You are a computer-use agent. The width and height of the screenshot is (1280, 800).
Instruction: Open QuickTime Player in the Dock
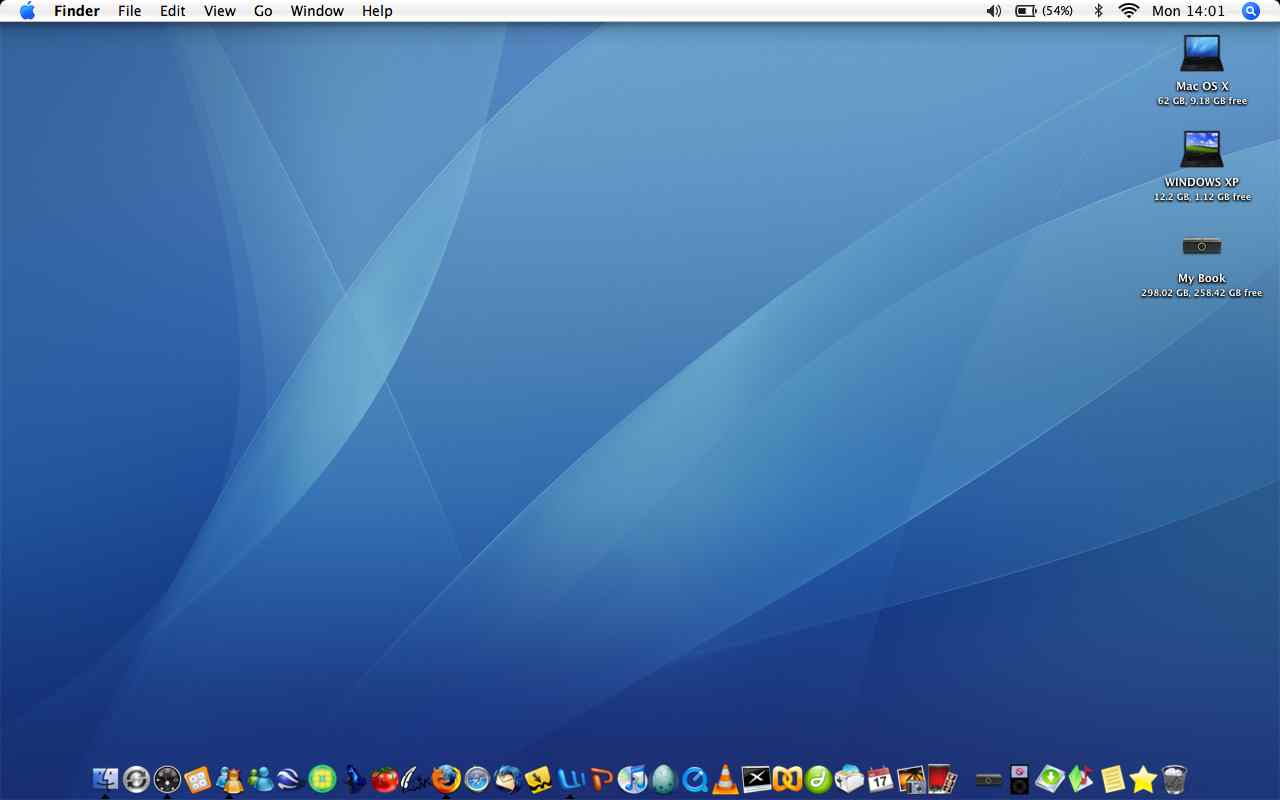694,779
